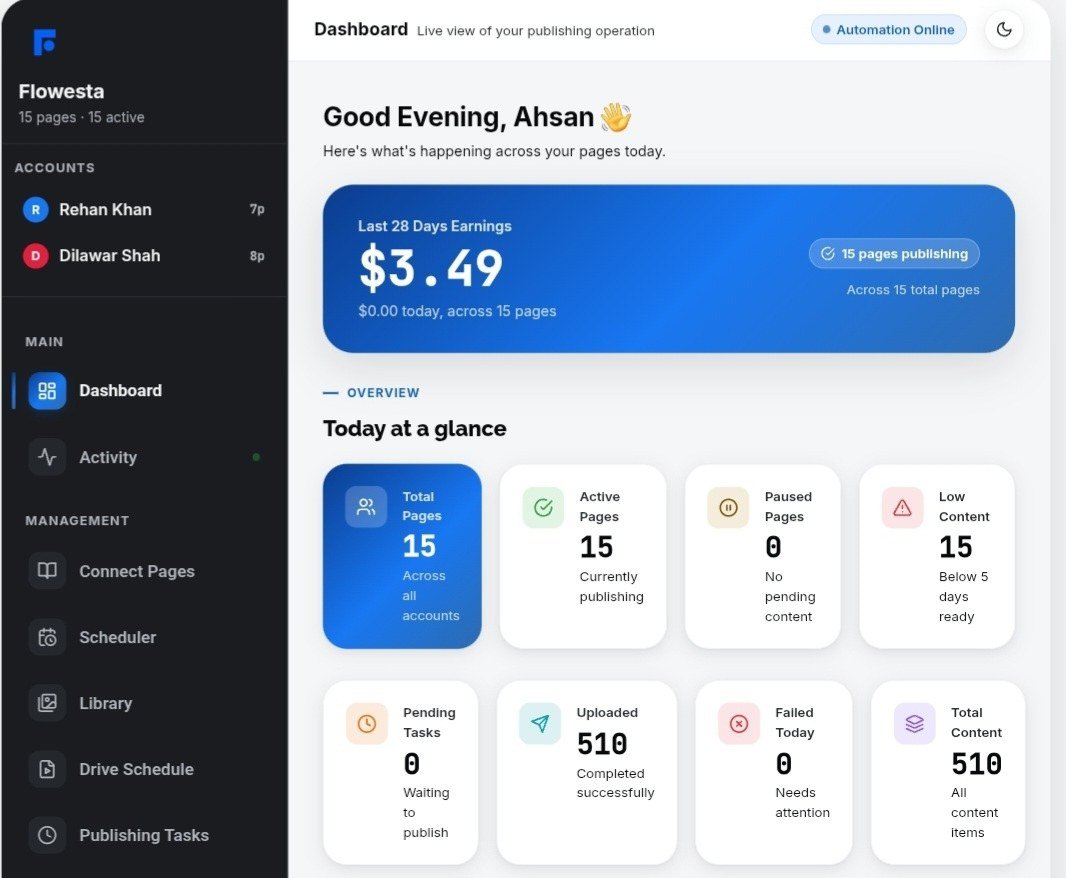Click the Dashboard page title in header
1066x878 pixels.
[x=361, y=29]
